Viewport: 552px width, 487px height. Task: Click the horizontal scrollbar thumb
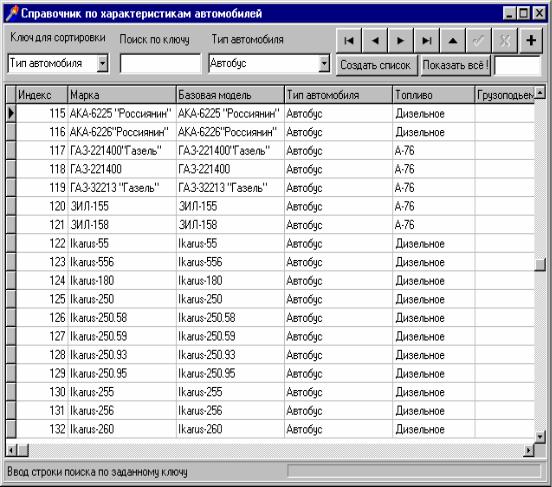[23, 450]
